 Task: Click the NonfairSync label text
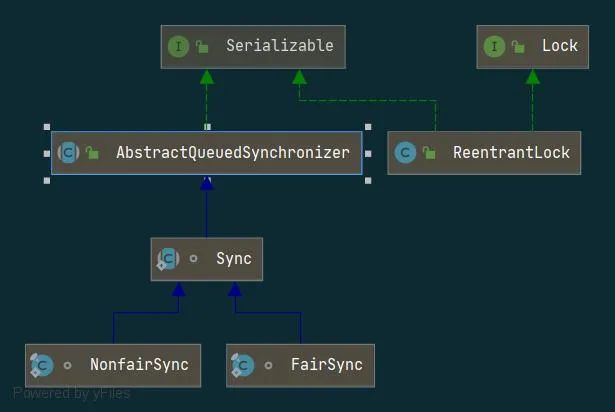click(x=139, y=365)
